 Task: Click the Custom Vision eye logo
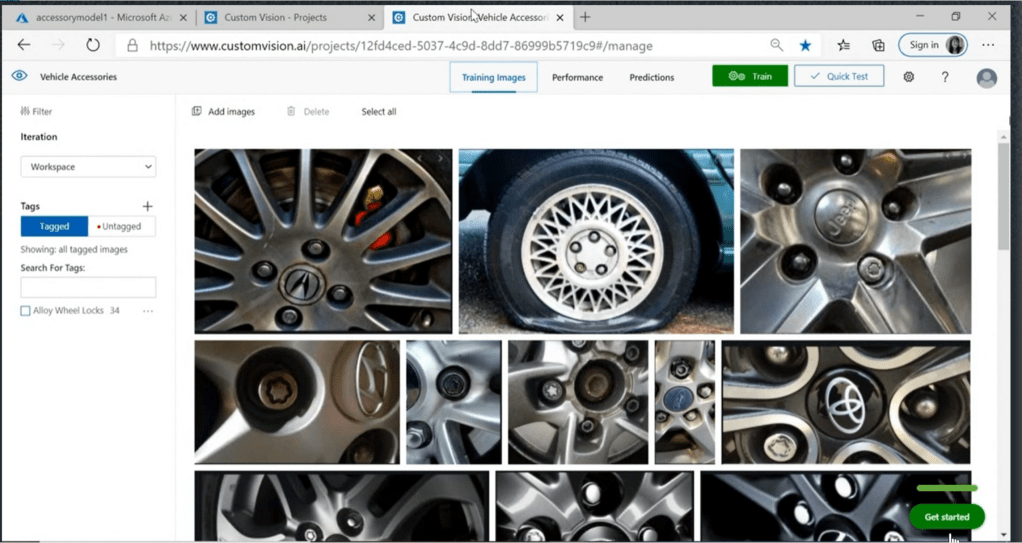pos(19,76)
